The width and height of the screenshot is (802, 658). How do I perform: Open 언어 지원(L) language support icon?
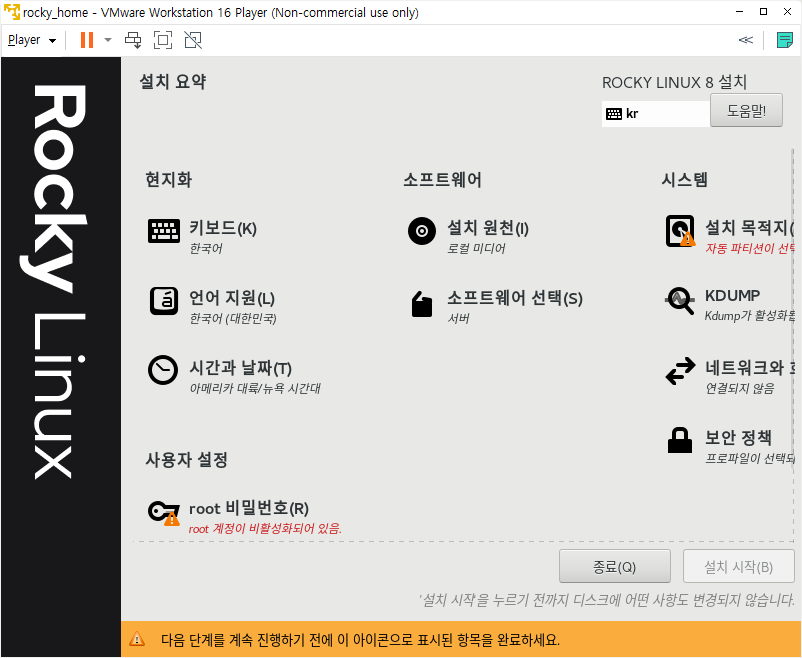pyautogui.click(x=164, y=301)
